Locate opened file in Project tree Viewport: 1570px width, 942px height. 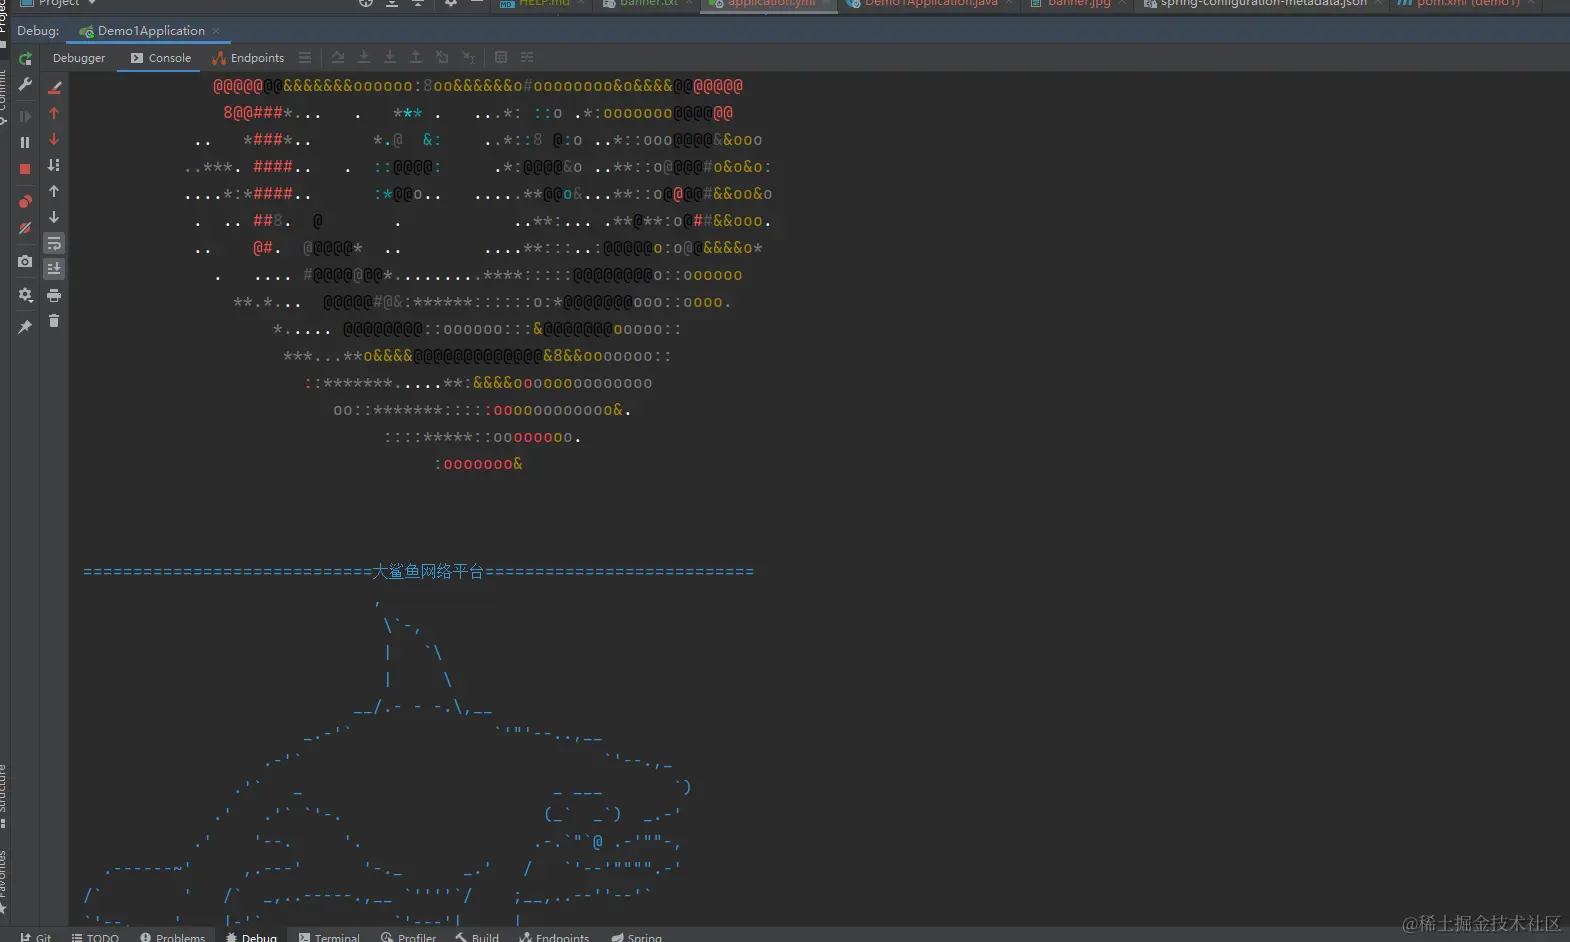coord(366,3)
